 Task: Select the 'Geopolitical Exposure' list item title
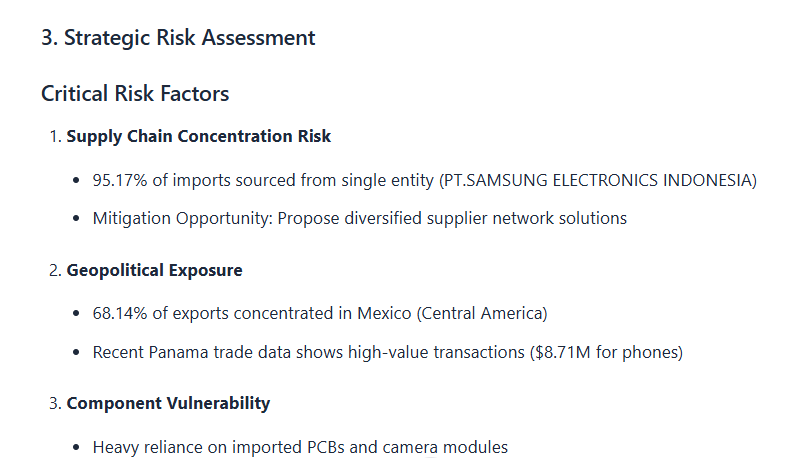[x=154, y=271]
